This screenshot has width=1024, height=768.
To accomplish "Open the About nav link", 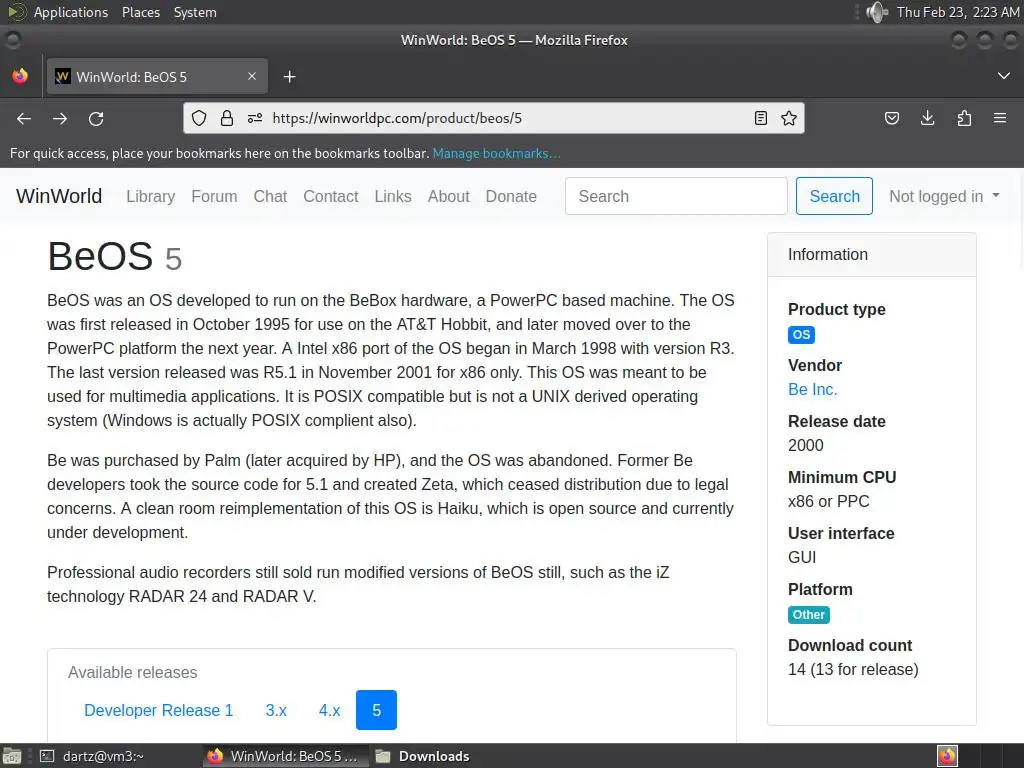I will (x=449, y=197).
